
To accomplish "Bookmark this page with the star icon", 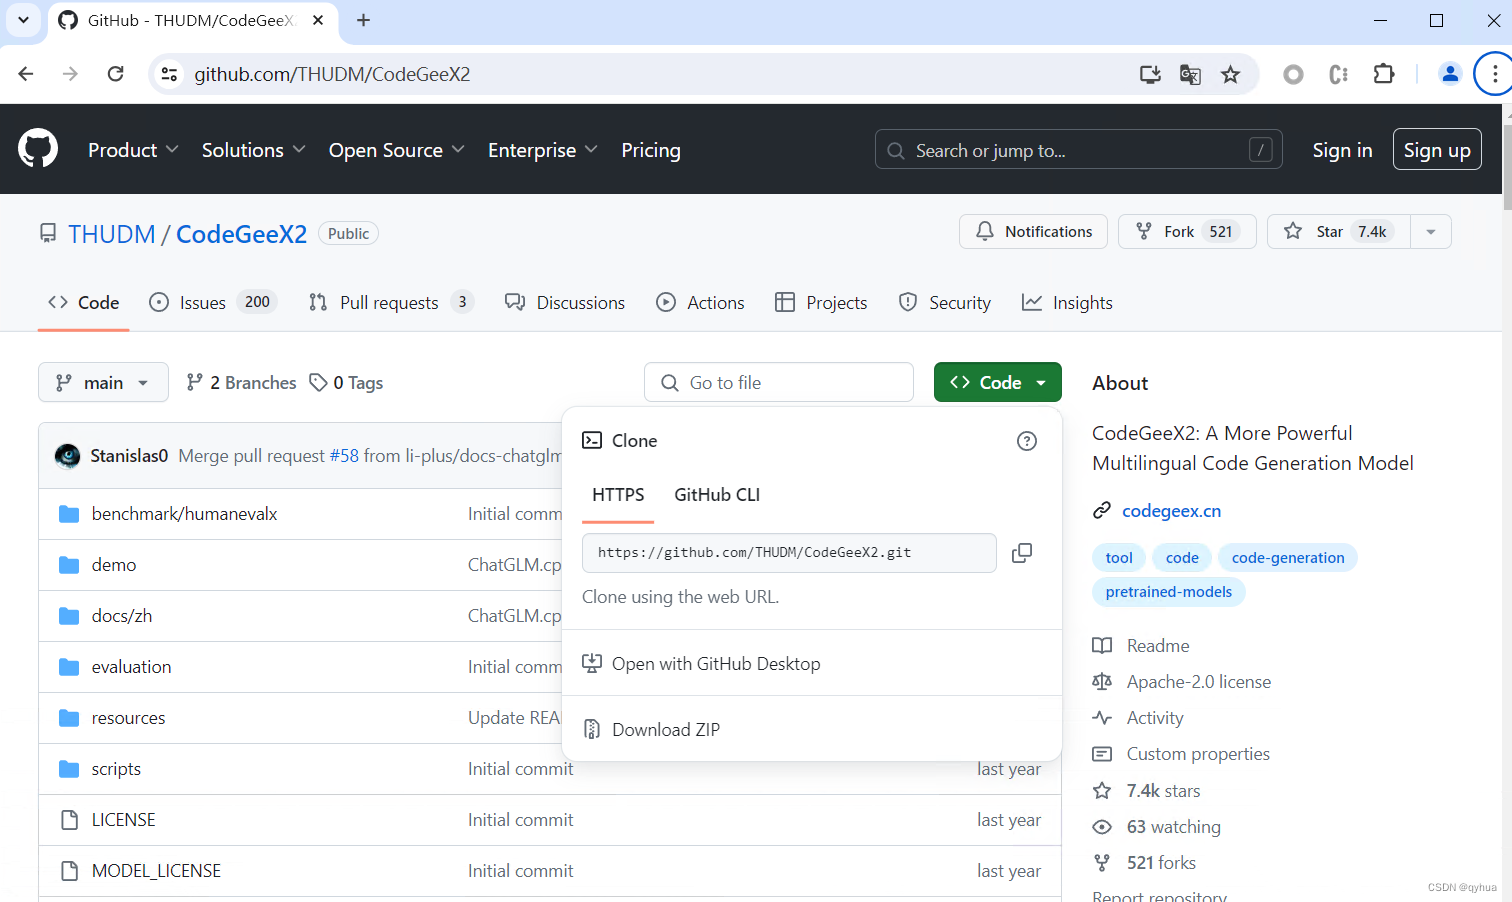I will pos(1230,74).
